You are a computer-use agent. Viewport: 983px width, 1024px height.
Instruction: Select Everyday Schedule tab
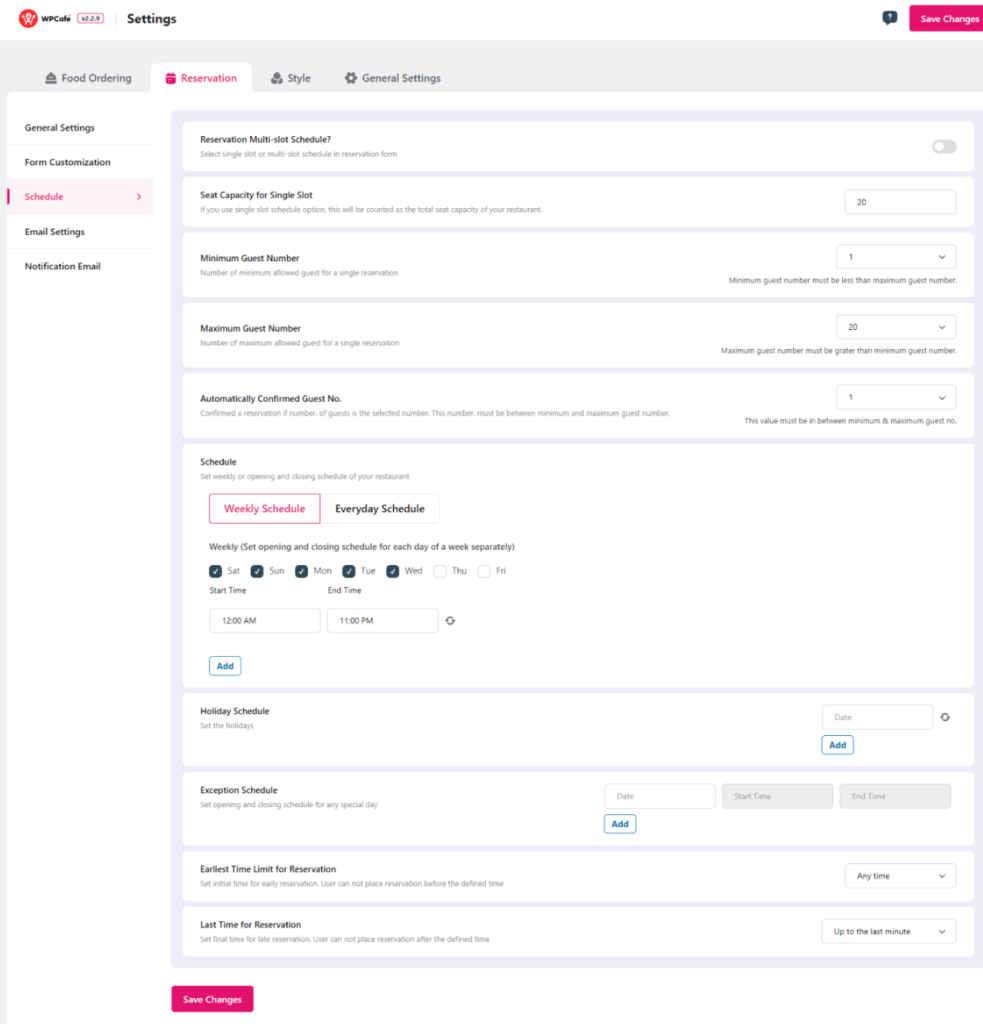(x=379, y=508)
